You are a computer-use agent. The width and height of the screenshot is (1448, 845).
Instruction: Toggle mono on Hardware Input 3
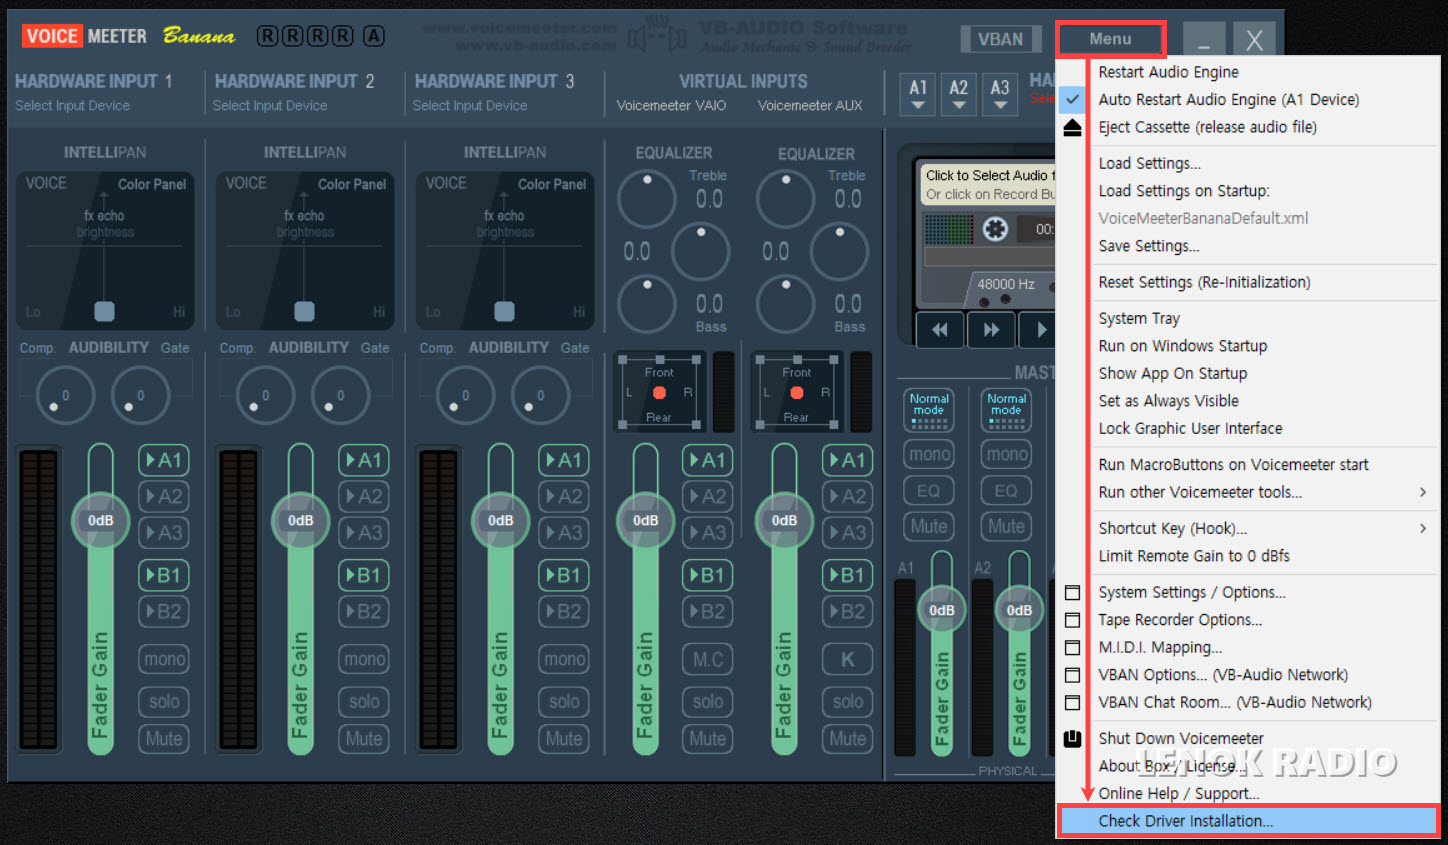[564, 659]
